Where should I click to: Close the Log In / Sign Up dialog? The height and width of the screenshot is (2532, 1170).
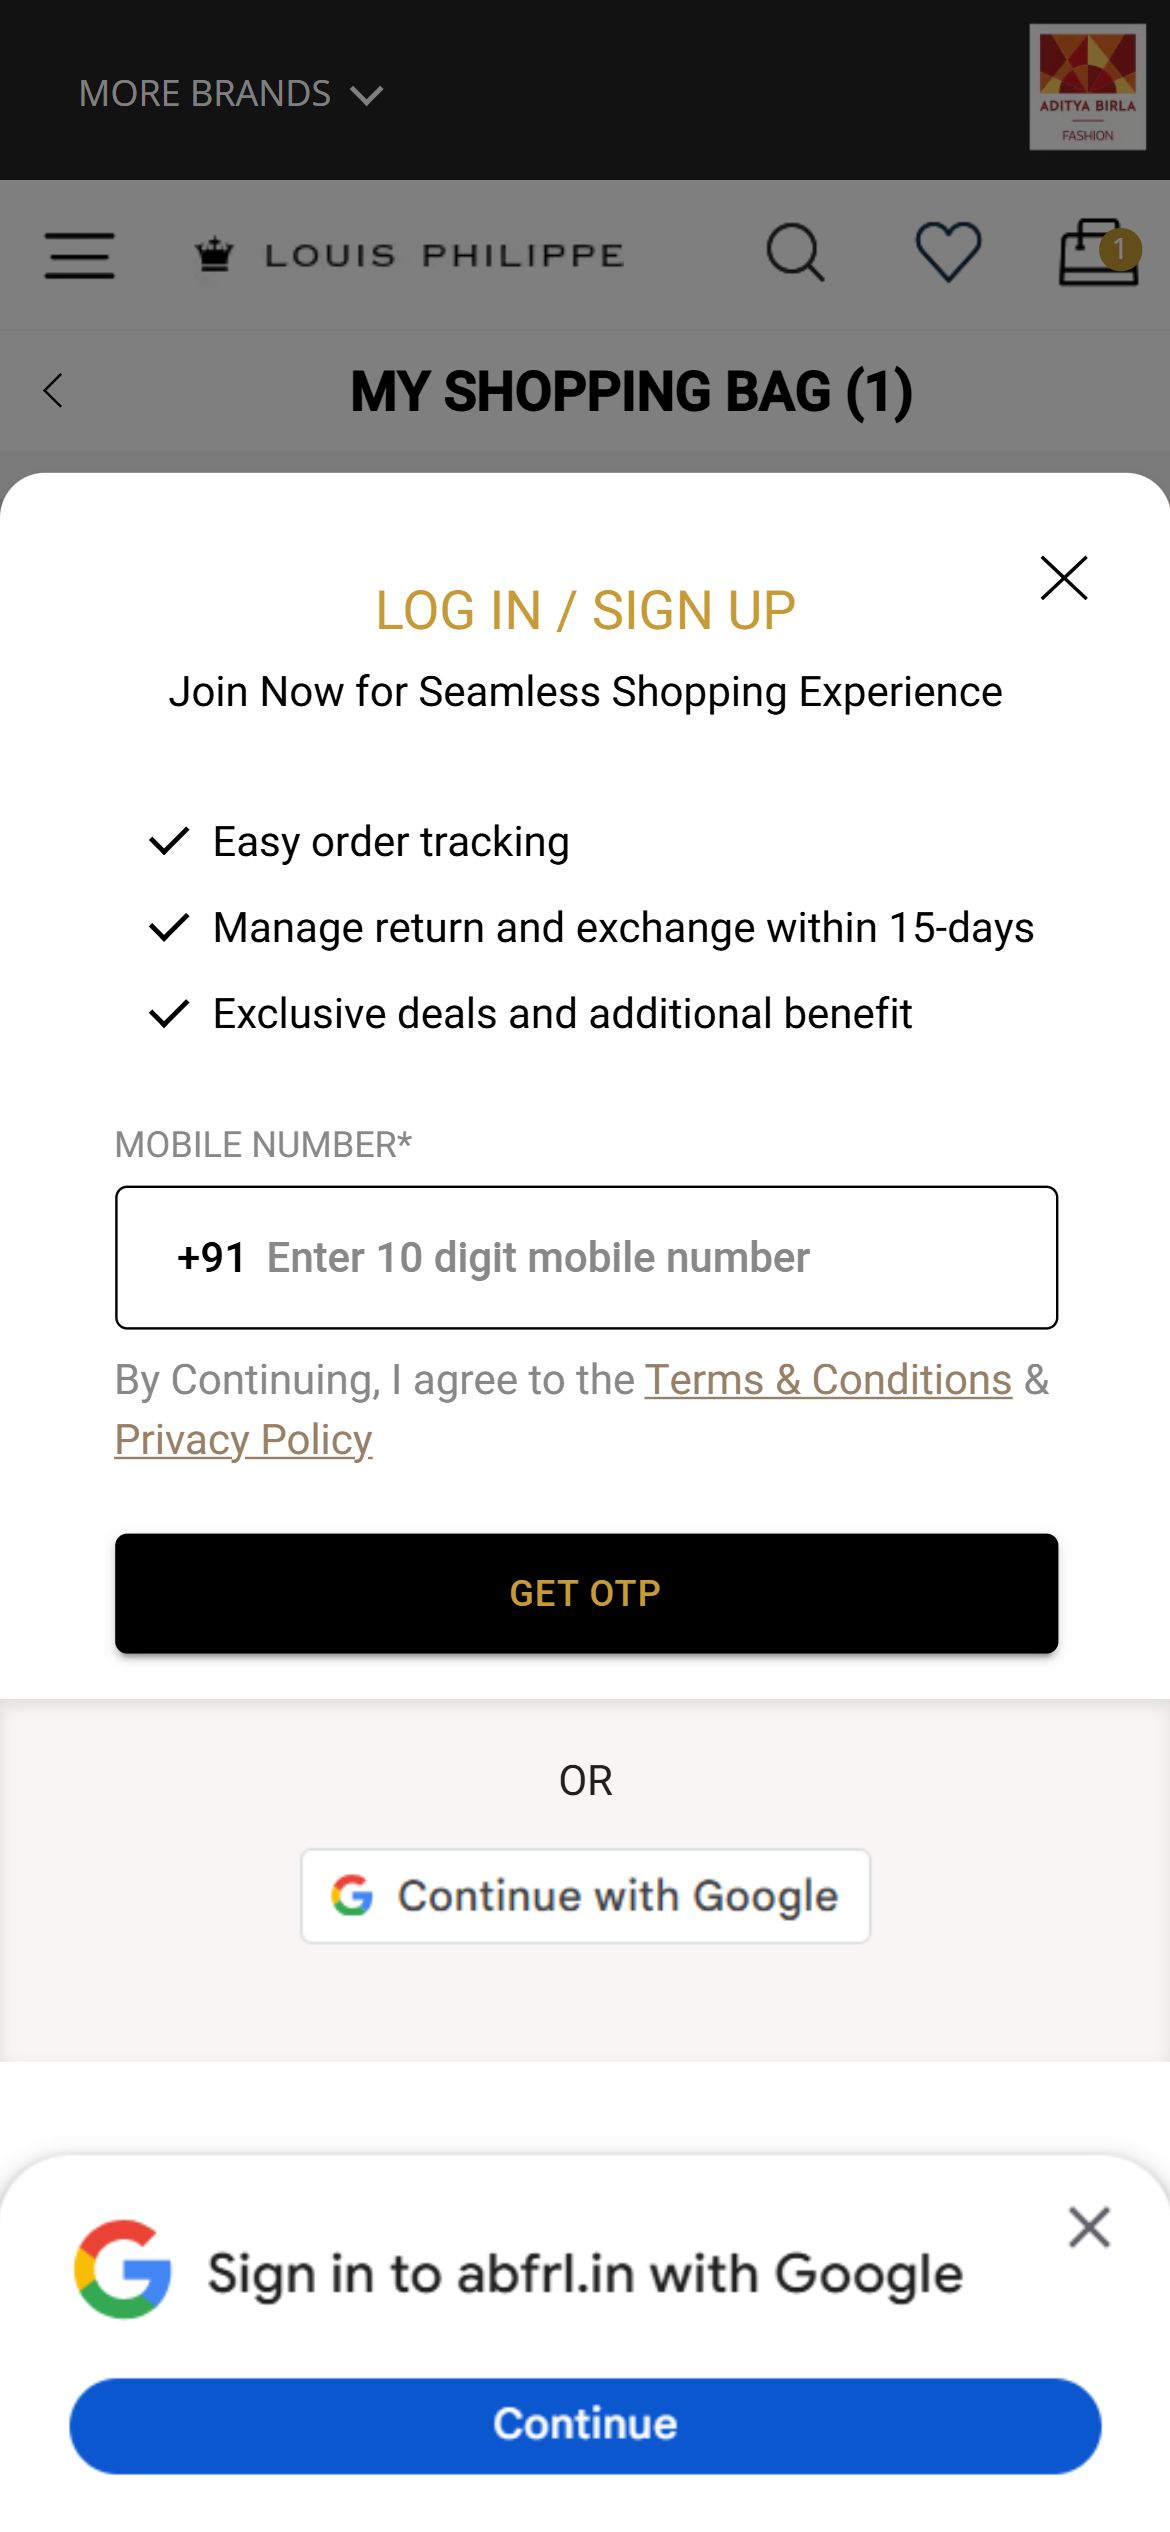(1064, 578)
